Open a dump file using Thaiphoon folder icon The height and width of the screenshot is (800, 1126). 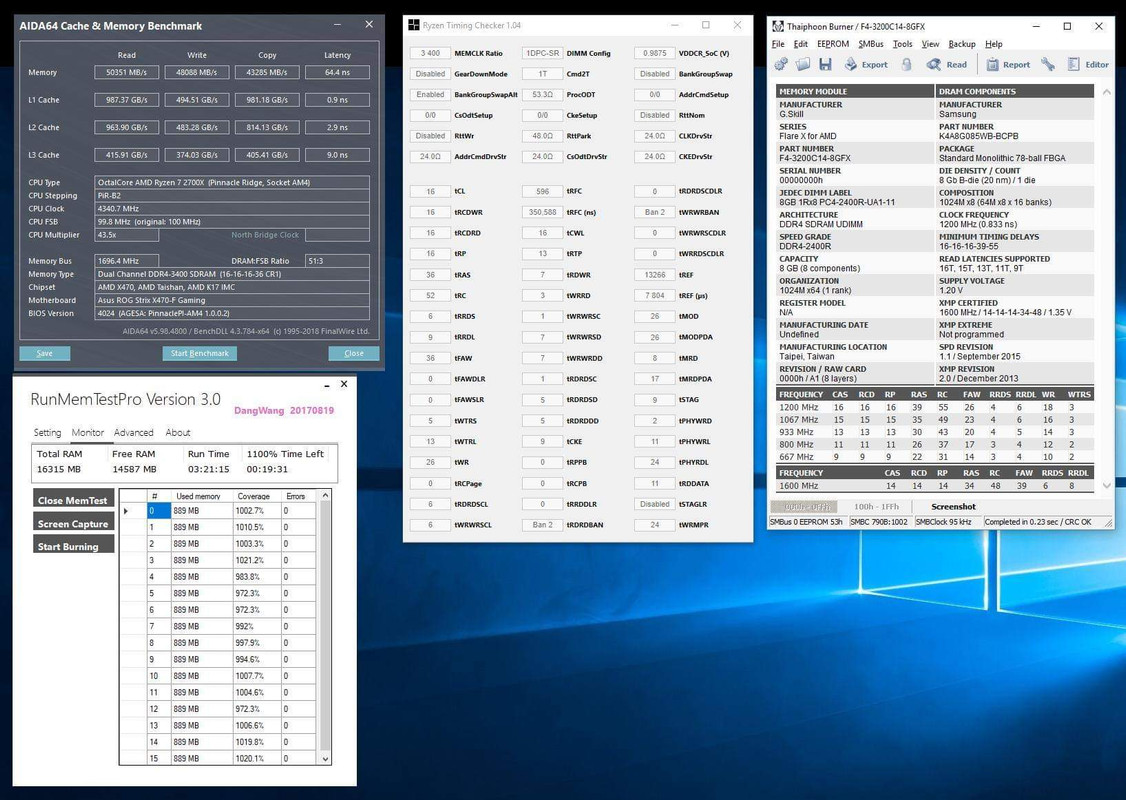pos(803,65)
